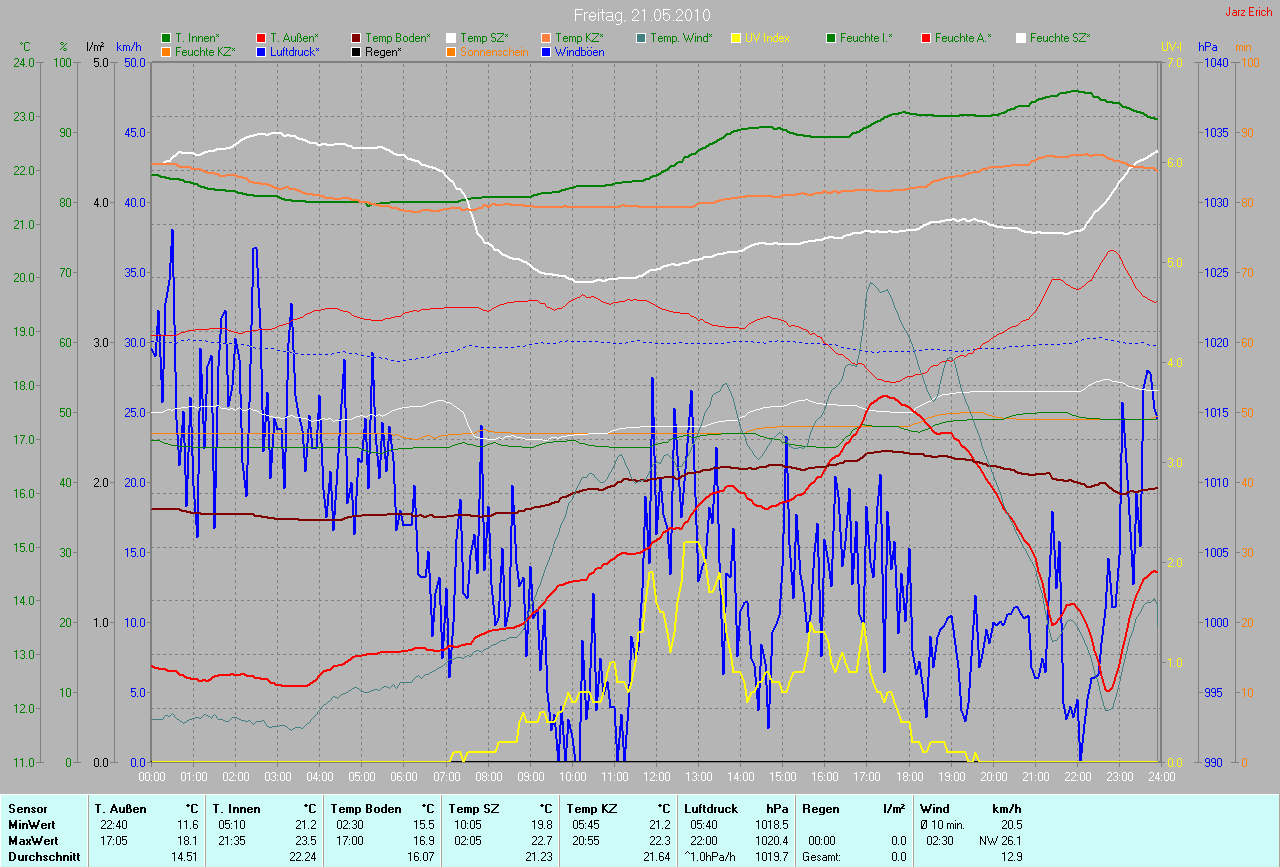The height and width of the screenshot is (867, 1280).
Task: Click the green T. Innen legend square
Action: tap(166, 38)
